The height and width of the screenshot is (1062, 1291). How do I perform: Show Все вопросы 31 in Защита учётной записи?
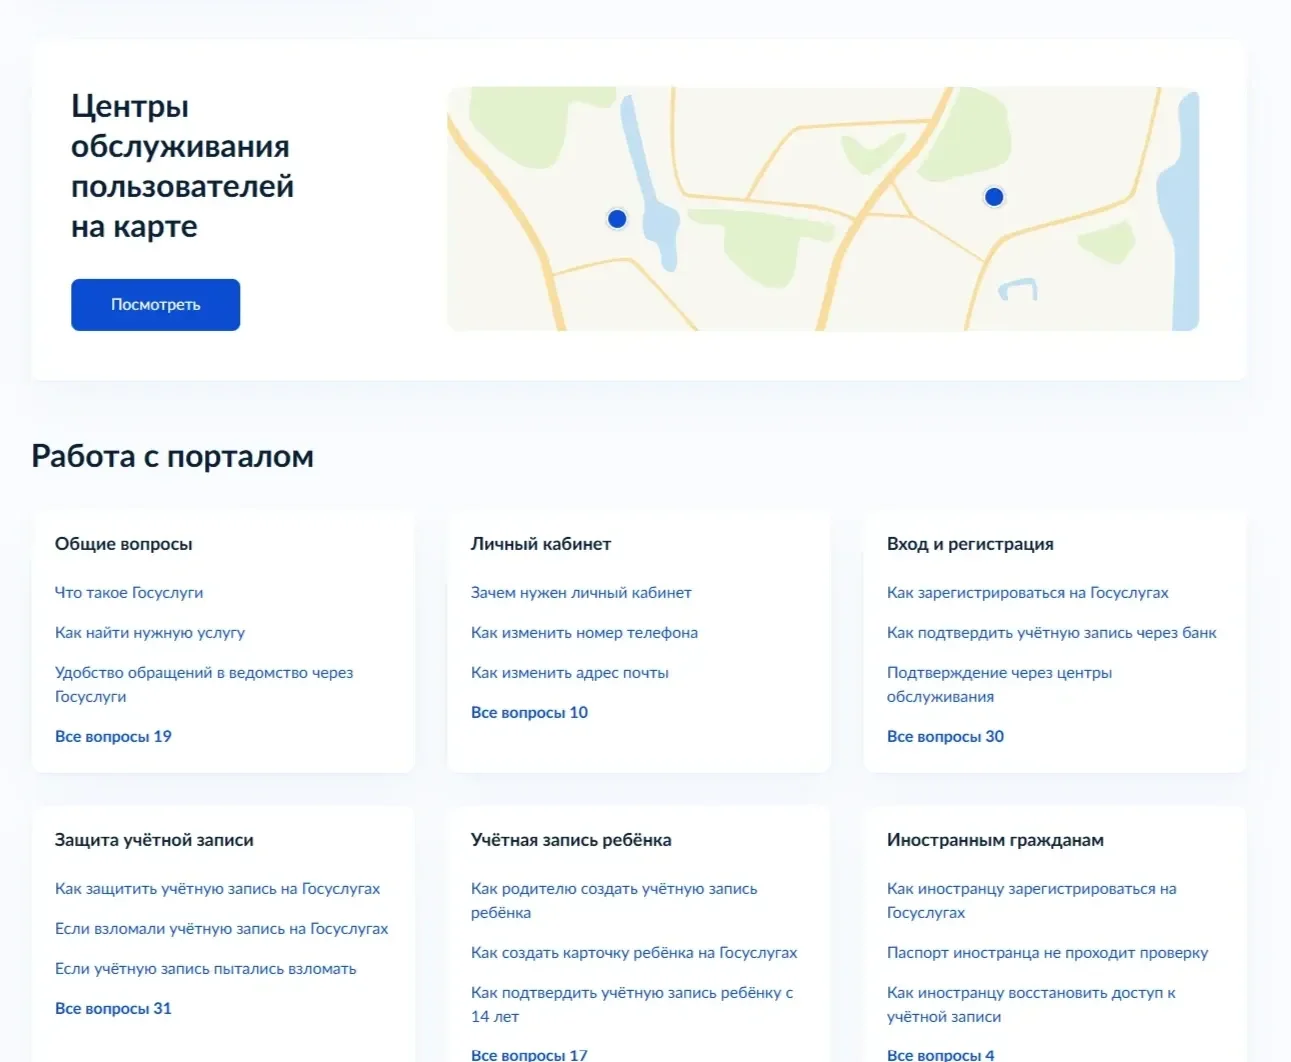(113, 1009)
